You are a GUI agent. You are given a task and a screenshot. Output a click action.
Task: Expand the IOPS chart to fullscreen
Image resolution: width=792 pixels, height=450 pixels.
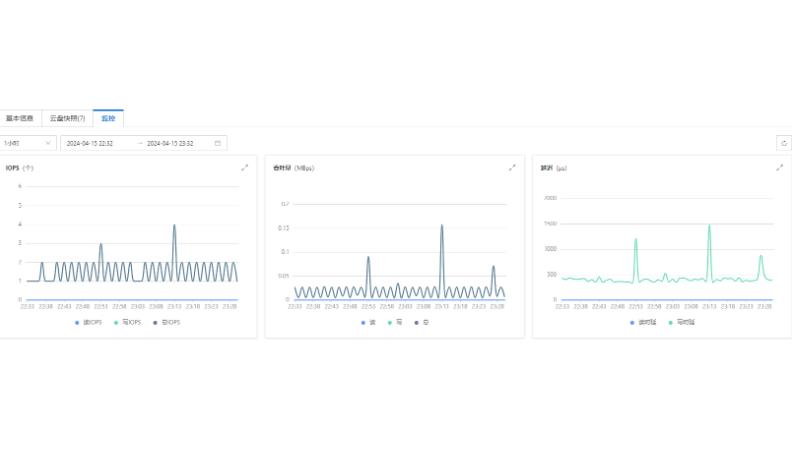244,168
